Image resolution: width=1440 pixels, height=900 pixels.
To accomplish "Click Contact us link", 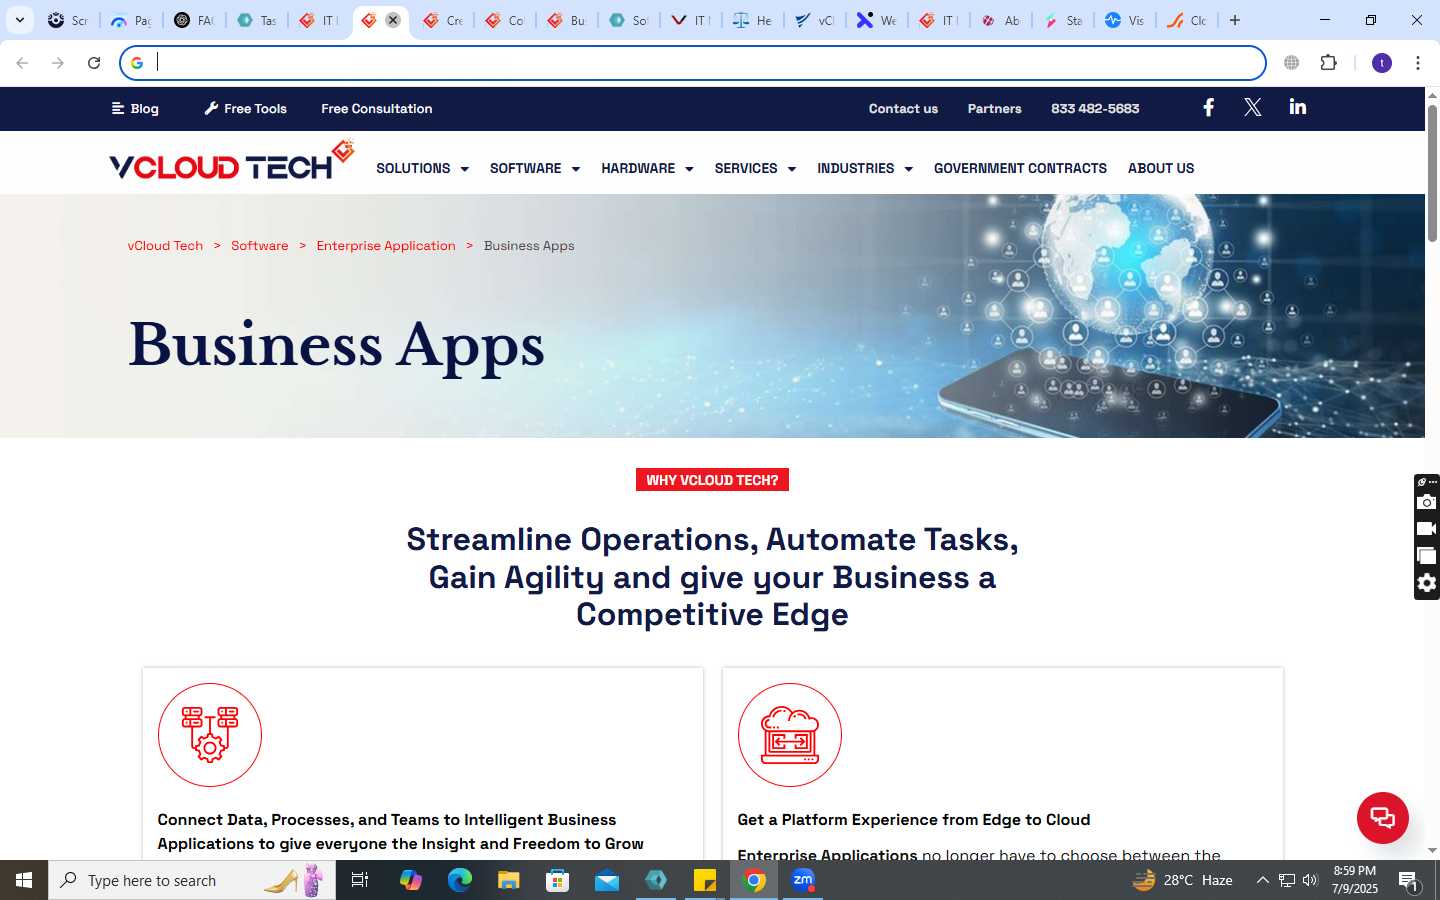I will [903, 108].
